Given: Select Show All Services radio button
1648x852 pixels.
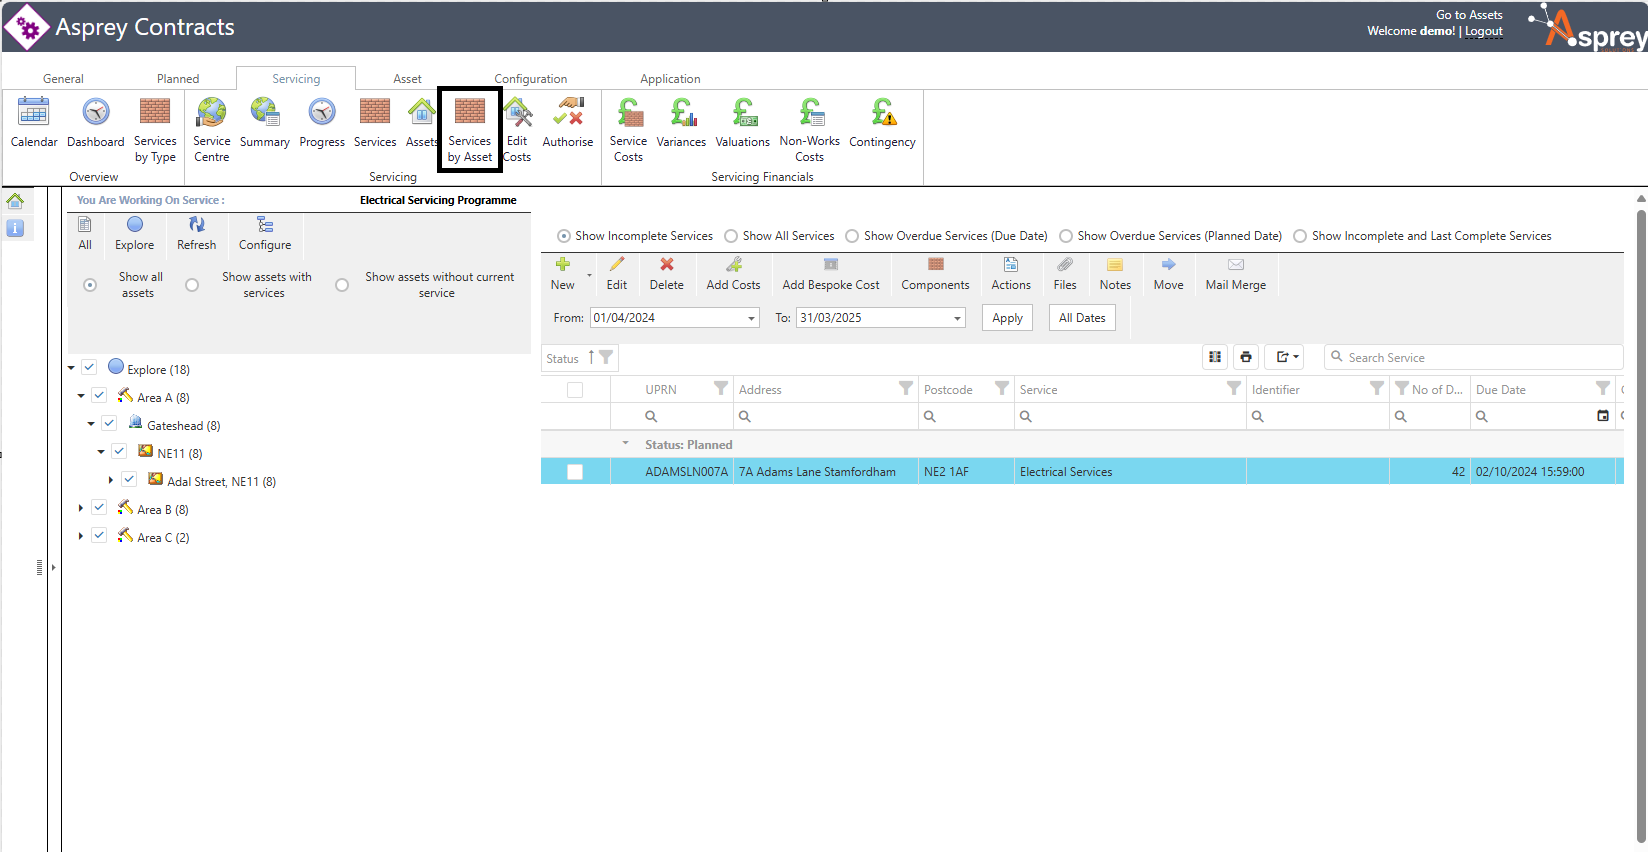Looking at the screenshot, I should pyautogui.click(x=731, y=236).
